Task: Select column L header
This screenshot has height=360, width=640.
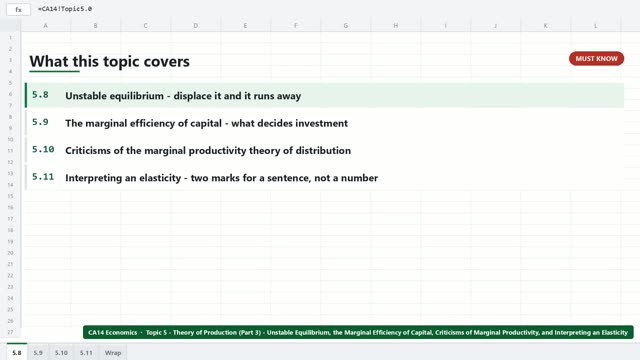Action: tap(596, 25)
